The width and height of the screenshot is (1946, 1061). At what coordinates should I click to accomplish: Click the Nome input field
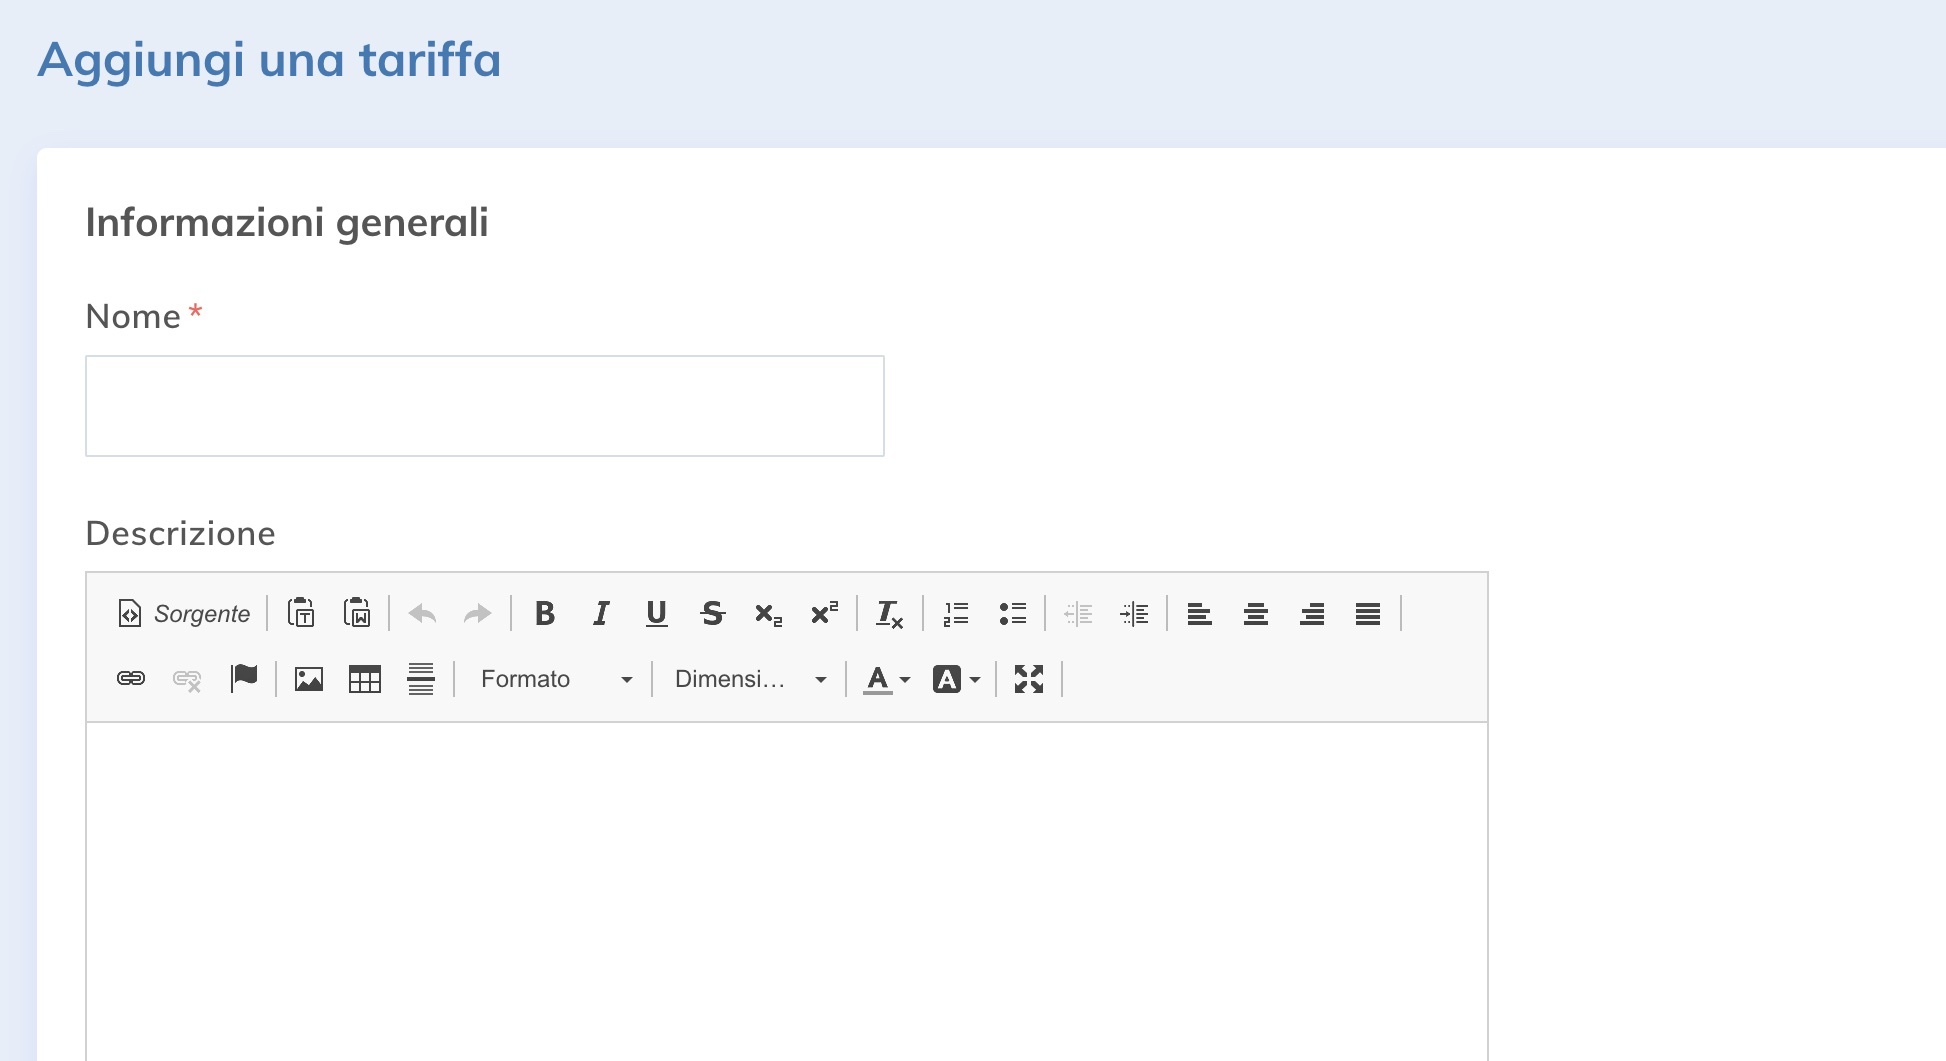click(485, 406)
